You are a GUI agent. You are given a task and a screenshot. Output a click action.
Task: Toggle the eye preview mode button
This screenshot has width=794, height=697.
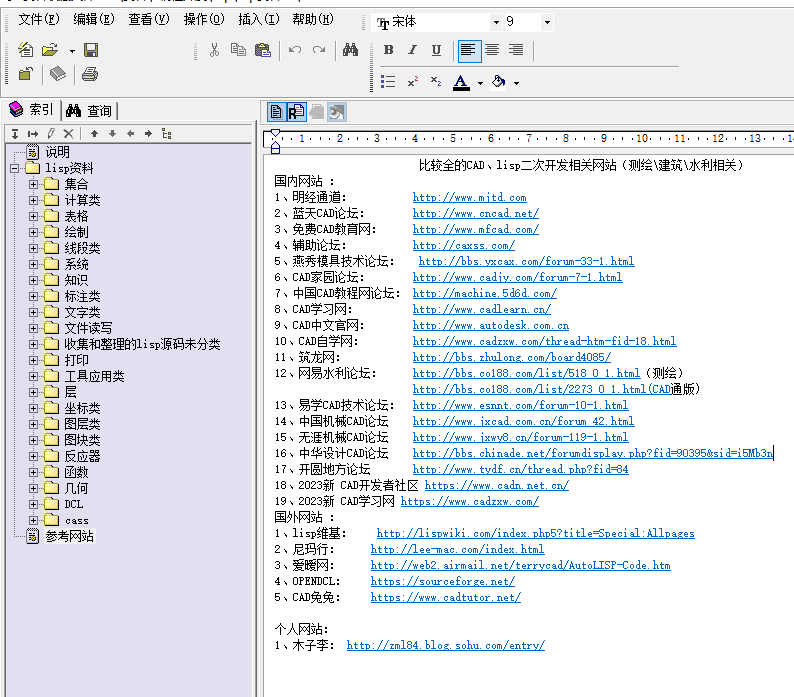click(337, 111)
